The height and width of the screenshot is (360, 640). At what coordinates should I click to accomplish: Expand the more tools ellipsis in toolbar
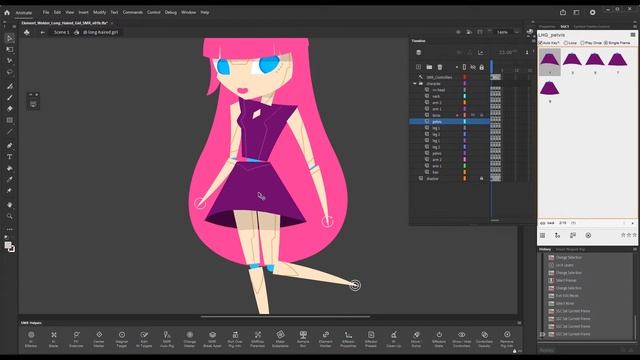pyautogui.click(x=9, y=229)
